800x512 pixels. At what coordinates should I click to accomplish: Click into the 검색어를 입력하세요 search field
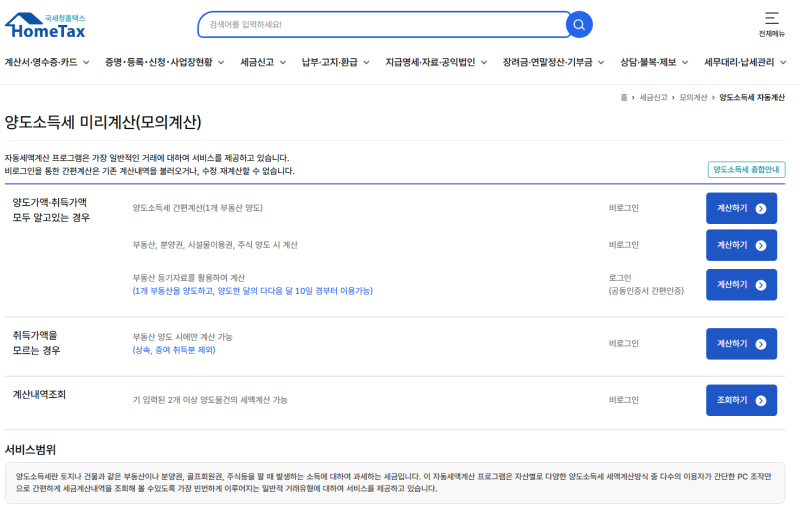coord(383,24)
